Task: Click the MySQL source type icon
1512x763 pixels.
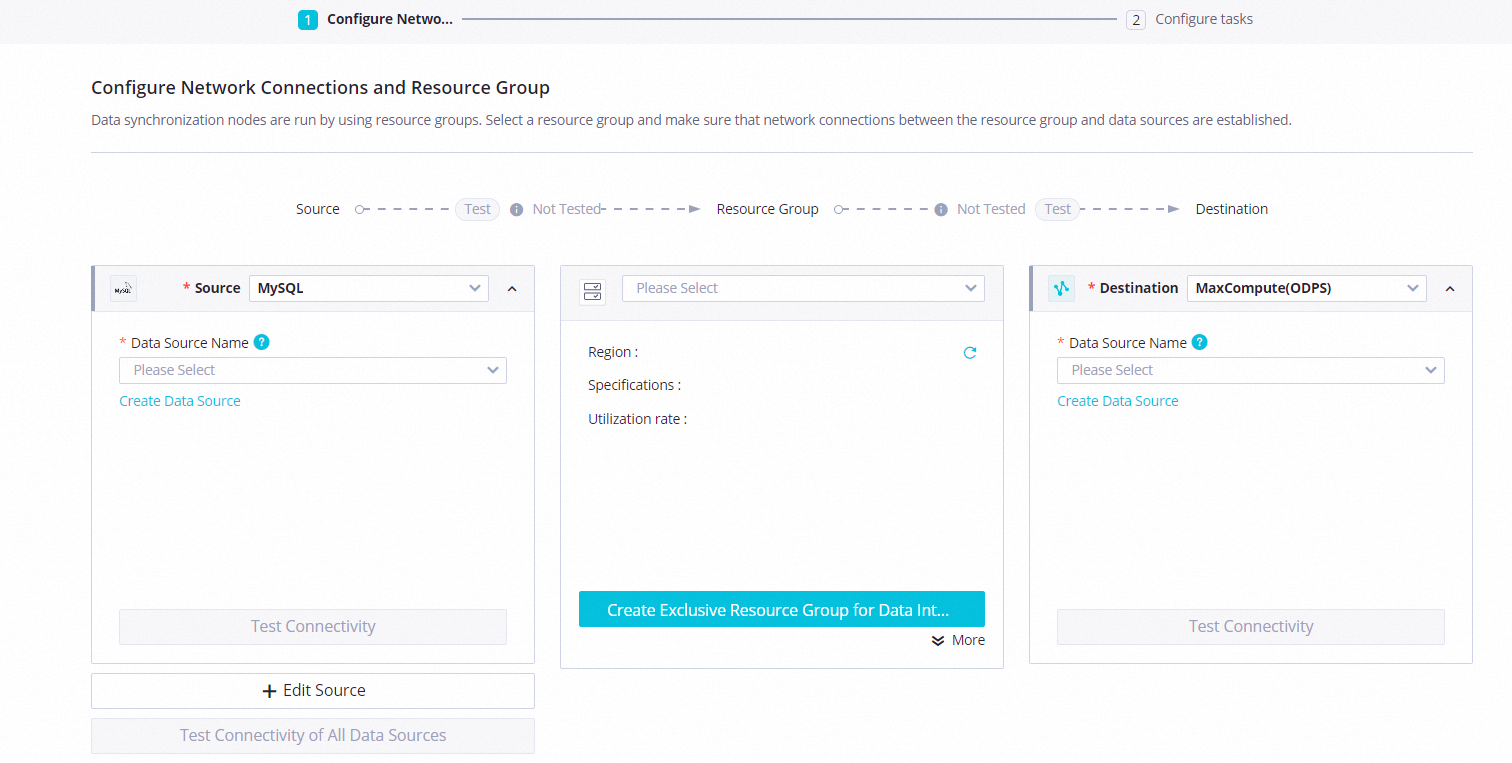Action: pos(123,289)
